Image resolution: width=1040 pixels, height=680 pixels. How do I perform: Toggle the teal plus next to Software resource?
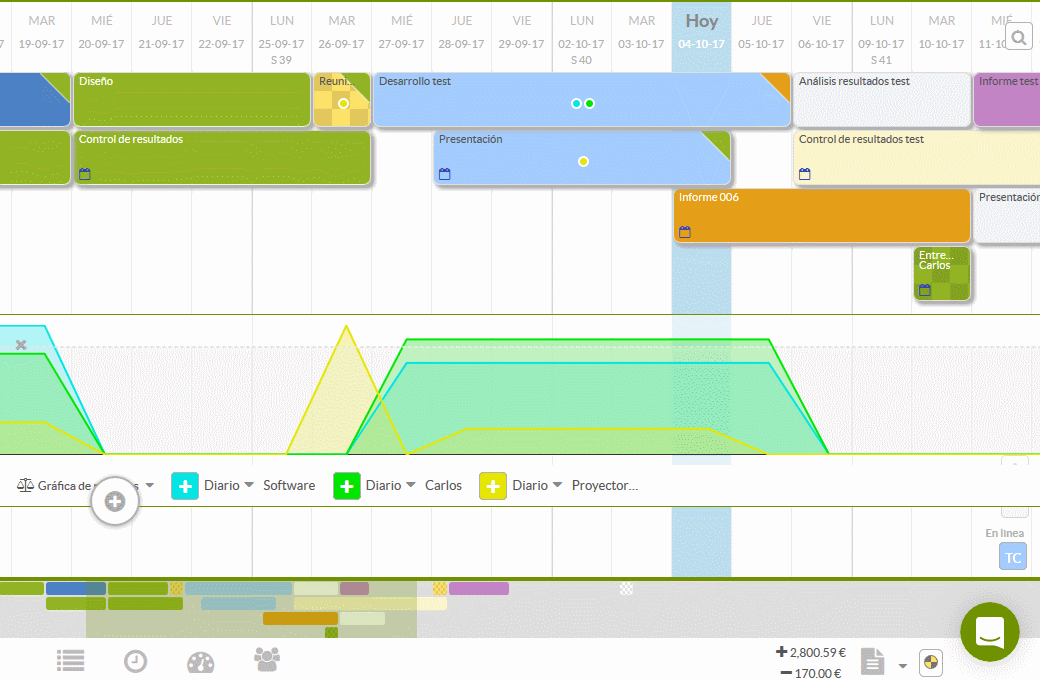(184, 485)
